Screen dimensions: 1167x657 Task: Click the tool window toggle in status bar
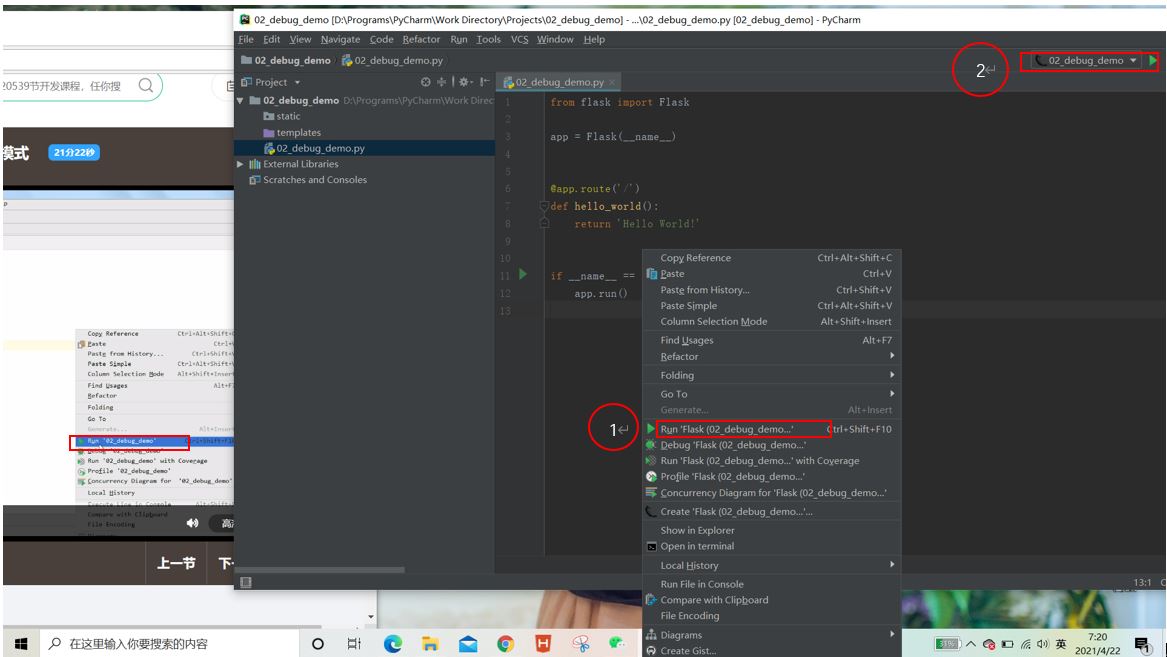click(246, 583)
